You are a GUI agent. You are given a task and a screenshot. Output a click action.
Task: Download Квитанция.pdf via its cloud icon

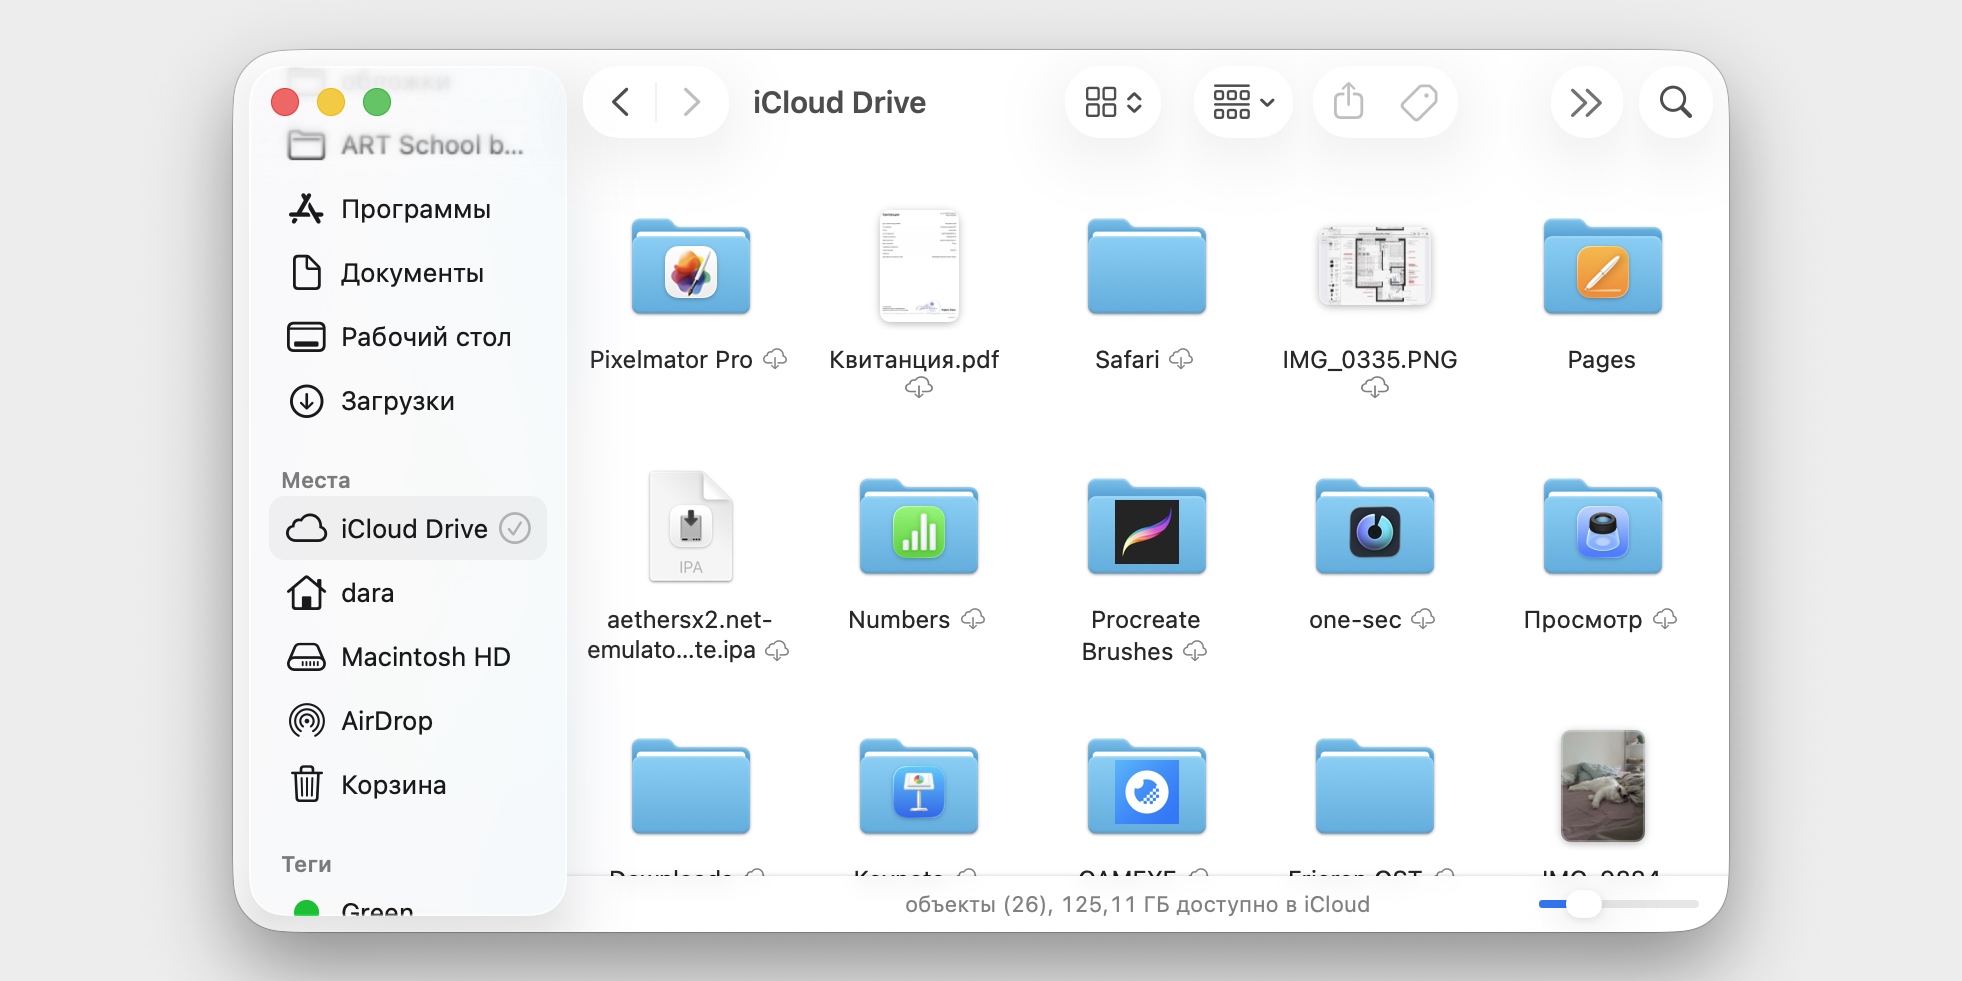coord(920,387)
